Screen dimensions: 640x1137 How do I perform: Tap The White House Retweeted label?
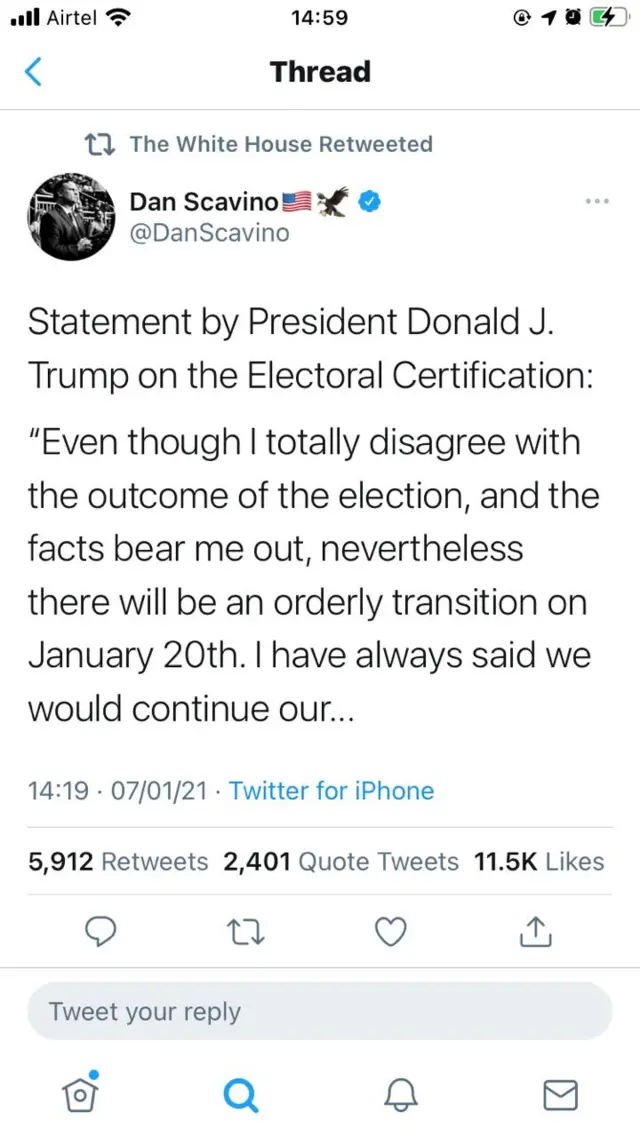click(x=280, y=144)
